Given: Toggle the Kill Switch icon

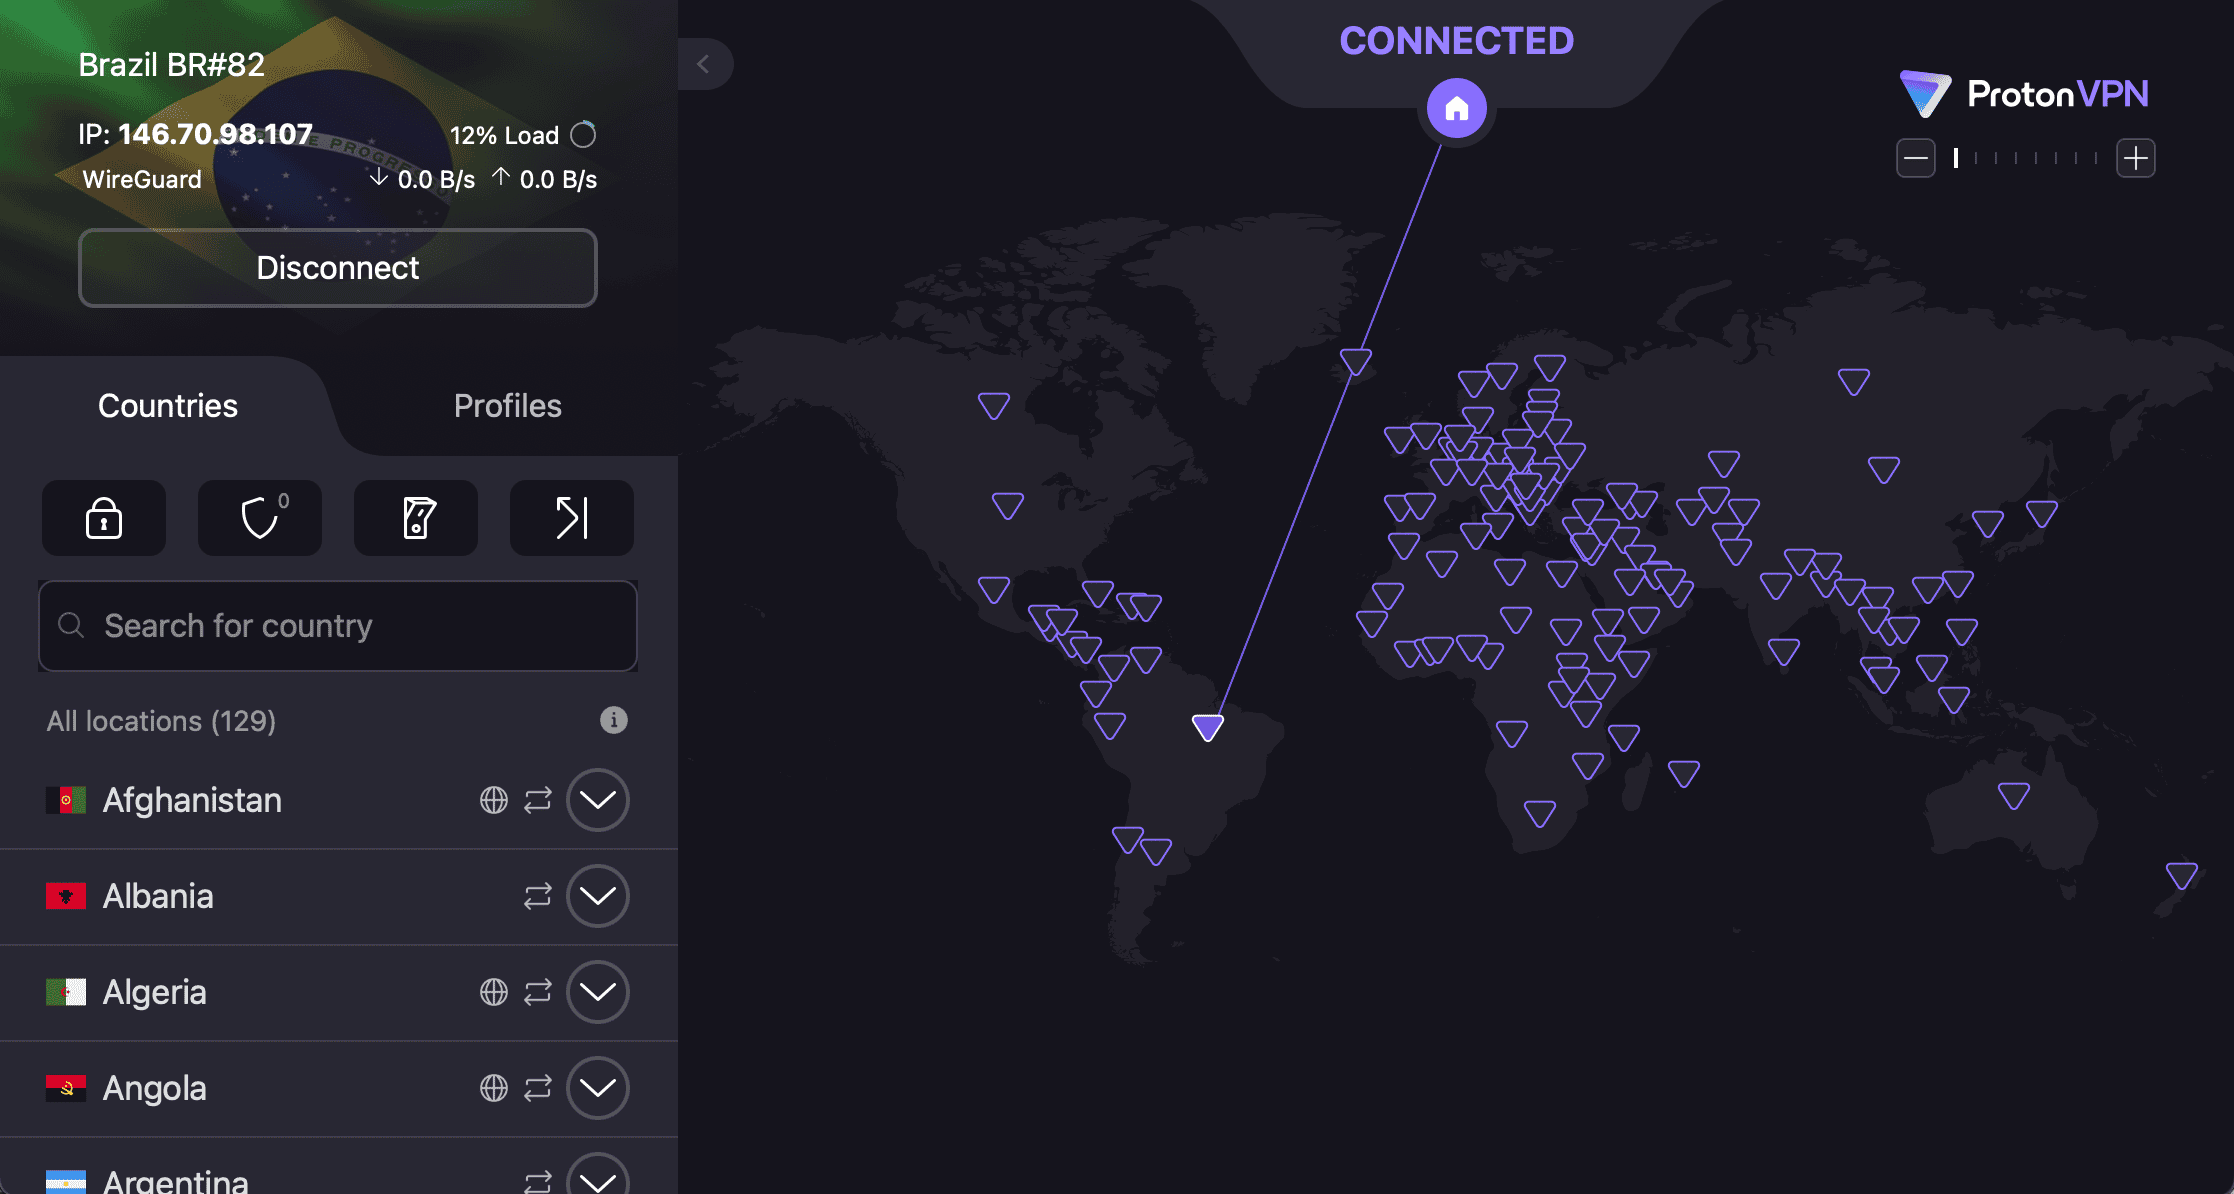Looking at the screenshot, I should coord(416,518).
